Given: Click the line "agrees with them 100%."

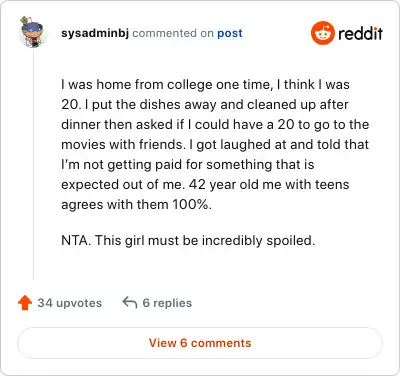Looking at the screenshot, I should (x=136, y=204).
